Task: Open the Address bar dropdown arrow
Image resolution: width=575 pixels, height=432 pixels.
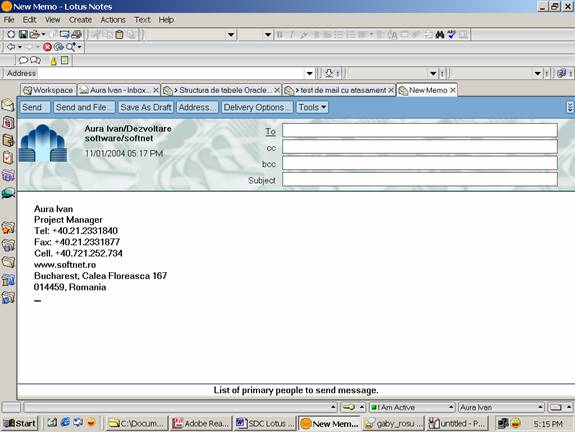Action: pyautogui.click(x=310, y=73)
